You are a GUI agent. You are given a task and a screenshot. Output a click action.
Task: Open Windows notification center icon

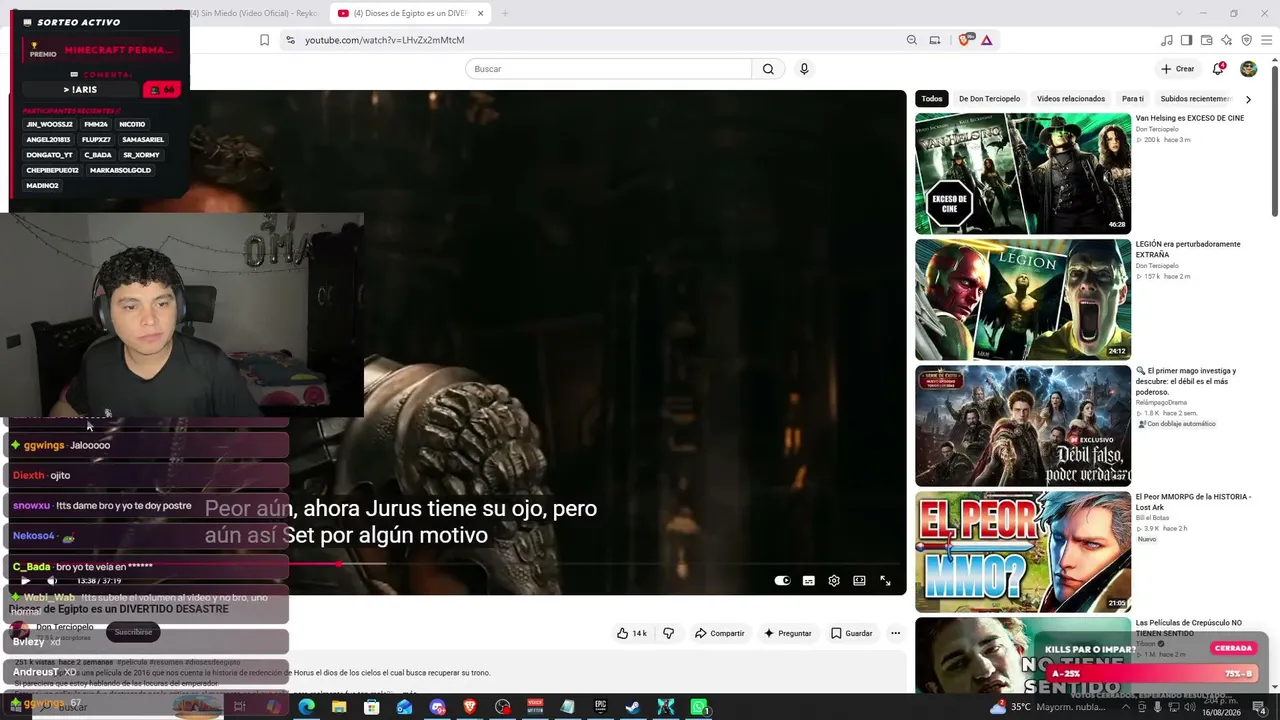tap(1260, 708)
